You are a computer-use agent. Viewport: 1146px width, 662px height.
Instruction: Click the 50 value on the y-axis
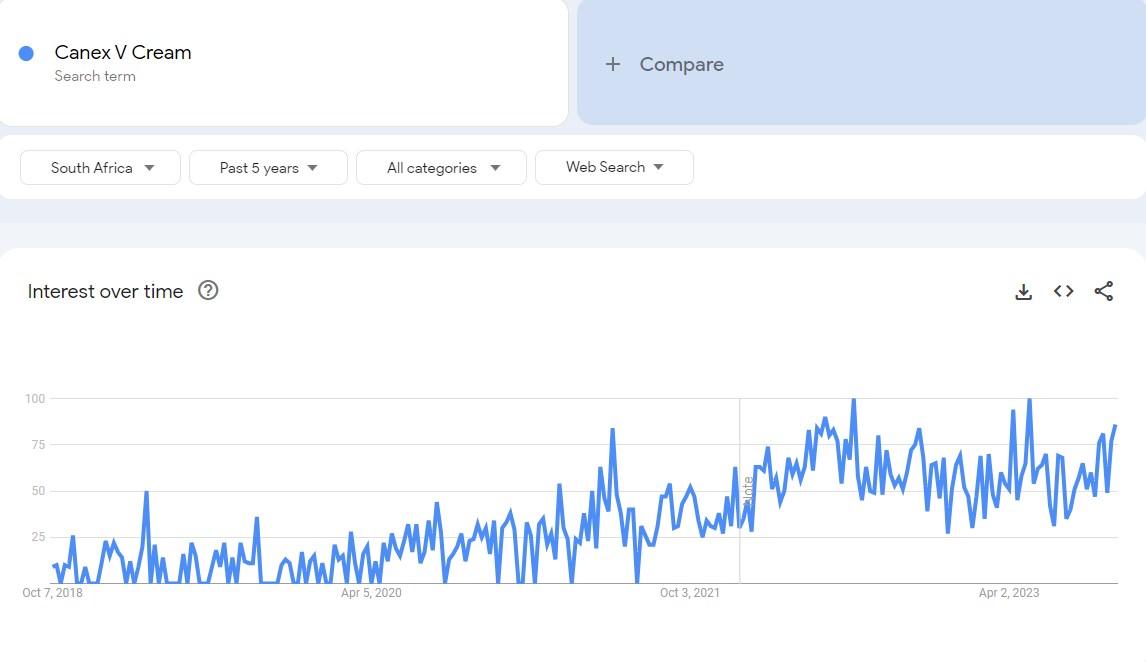point(38,491)
